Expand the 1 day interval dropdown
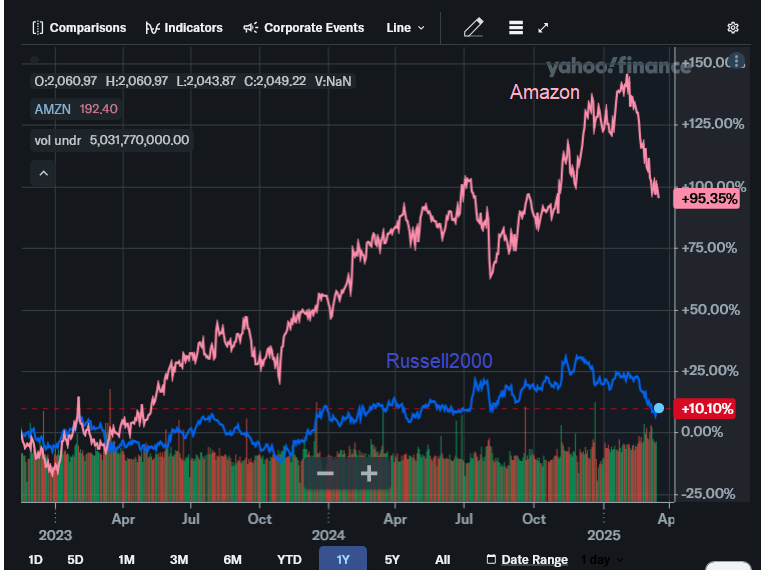Image resolution: width=761 pixels, height=570 pixels. (602, 560)
